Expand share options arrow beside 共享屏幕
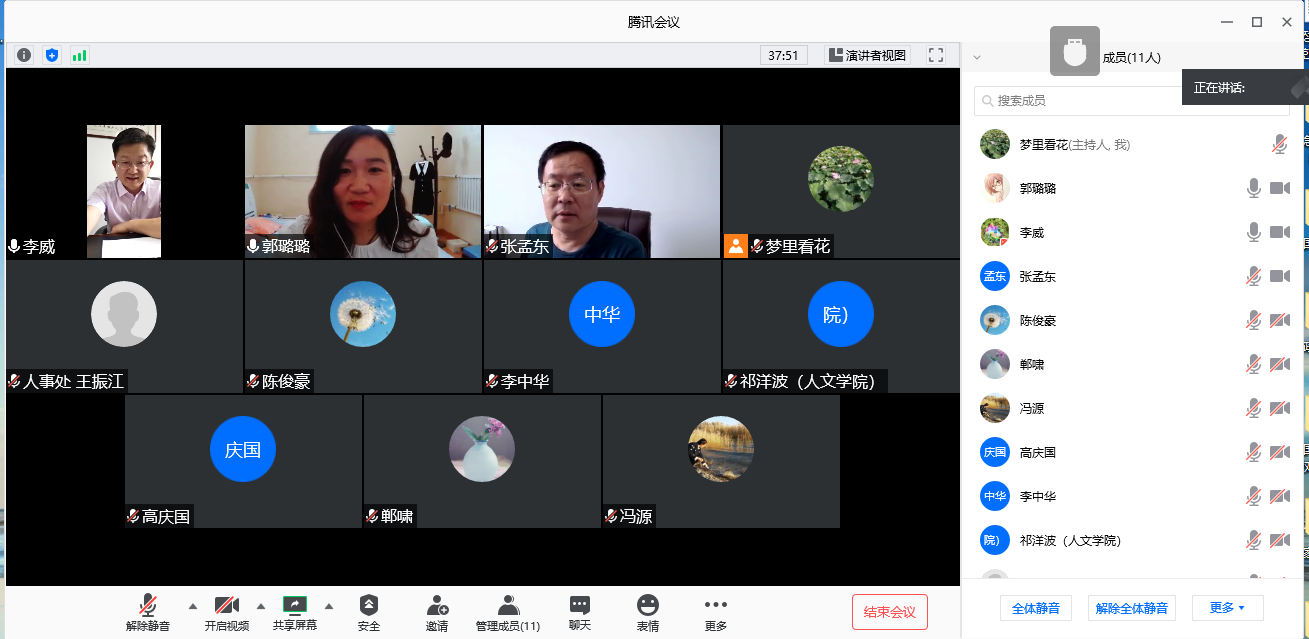1309x639 pixels. tap(328, 606)
